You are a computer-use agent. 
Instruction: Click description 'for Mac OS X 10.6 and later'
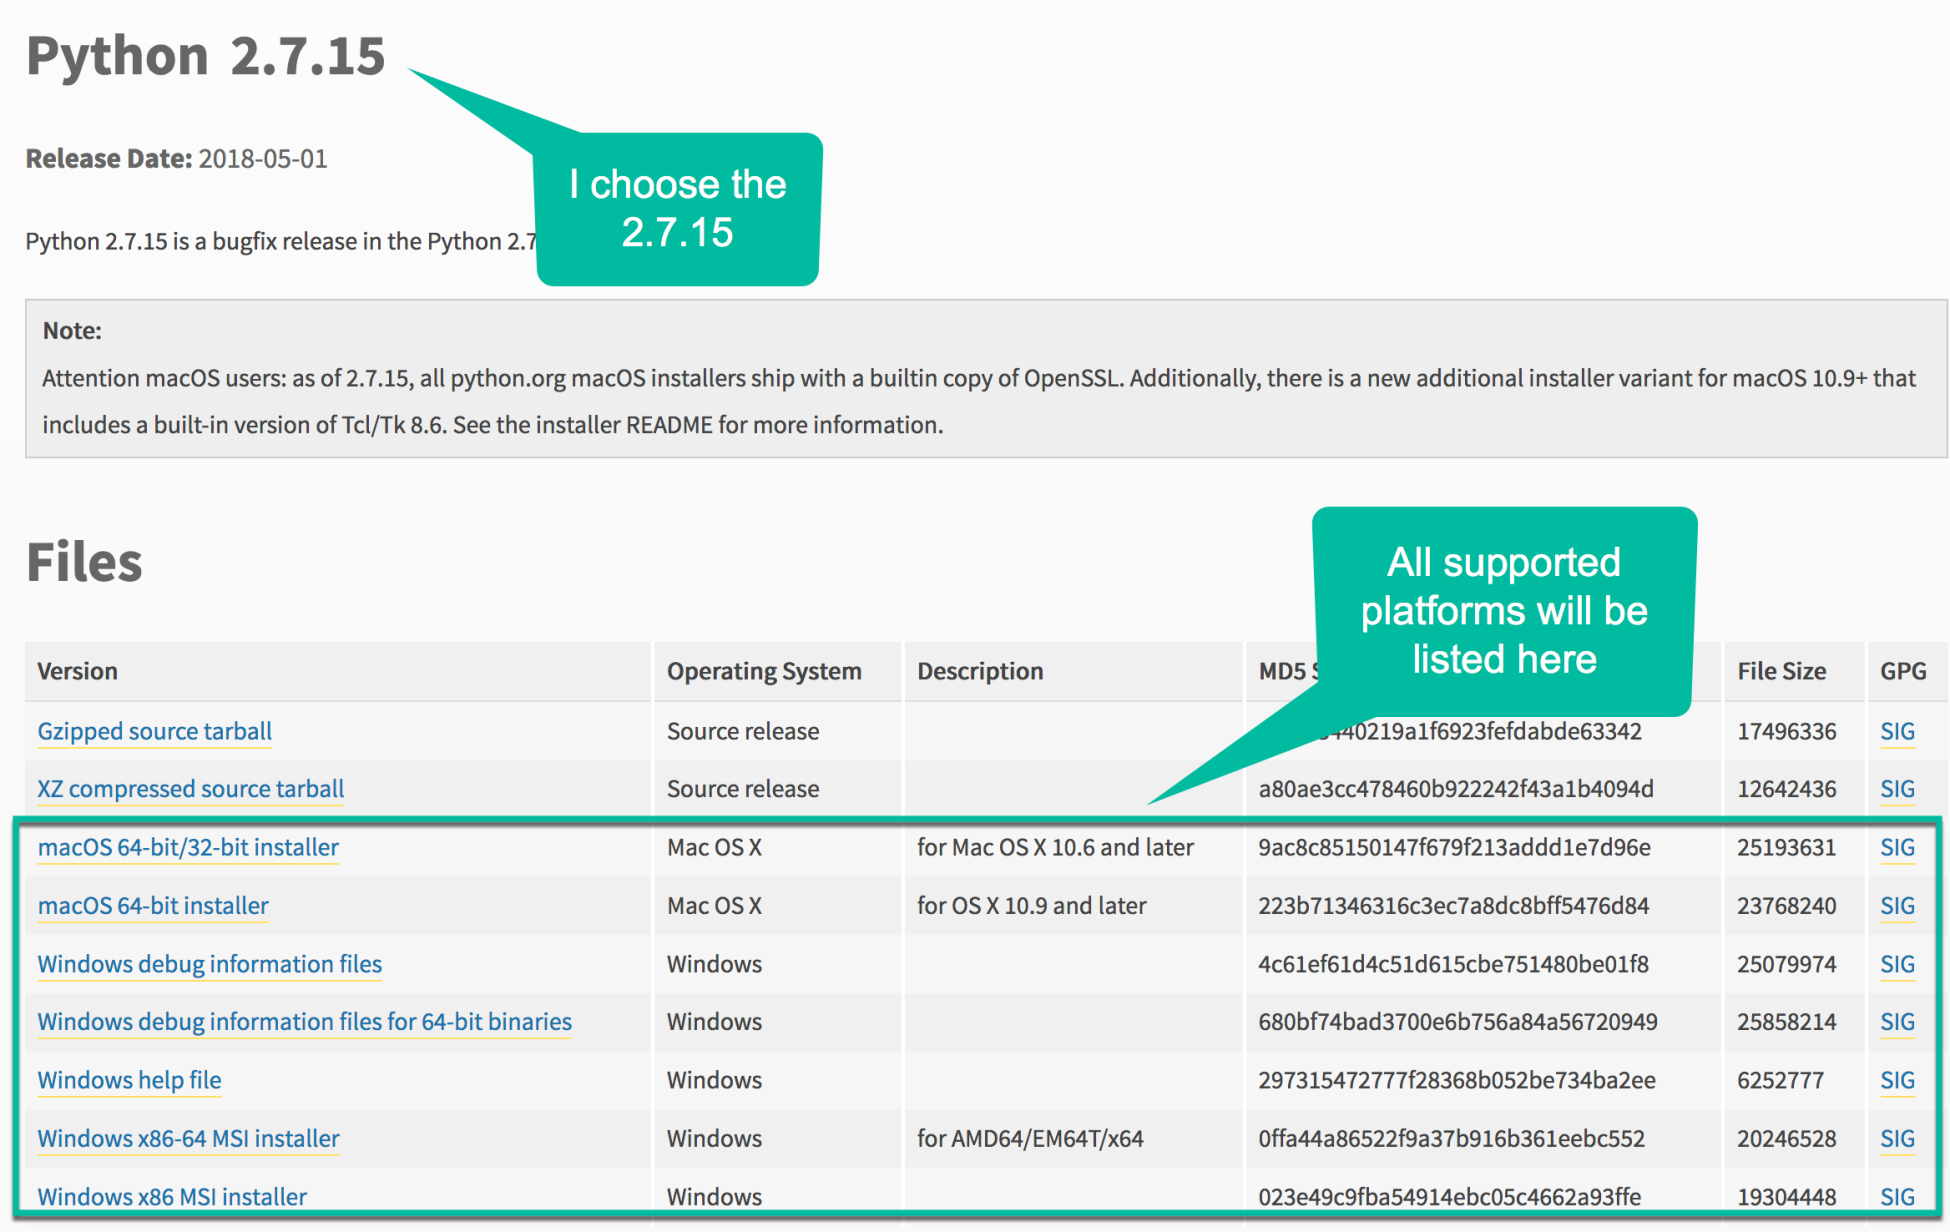pos(1055,847)
